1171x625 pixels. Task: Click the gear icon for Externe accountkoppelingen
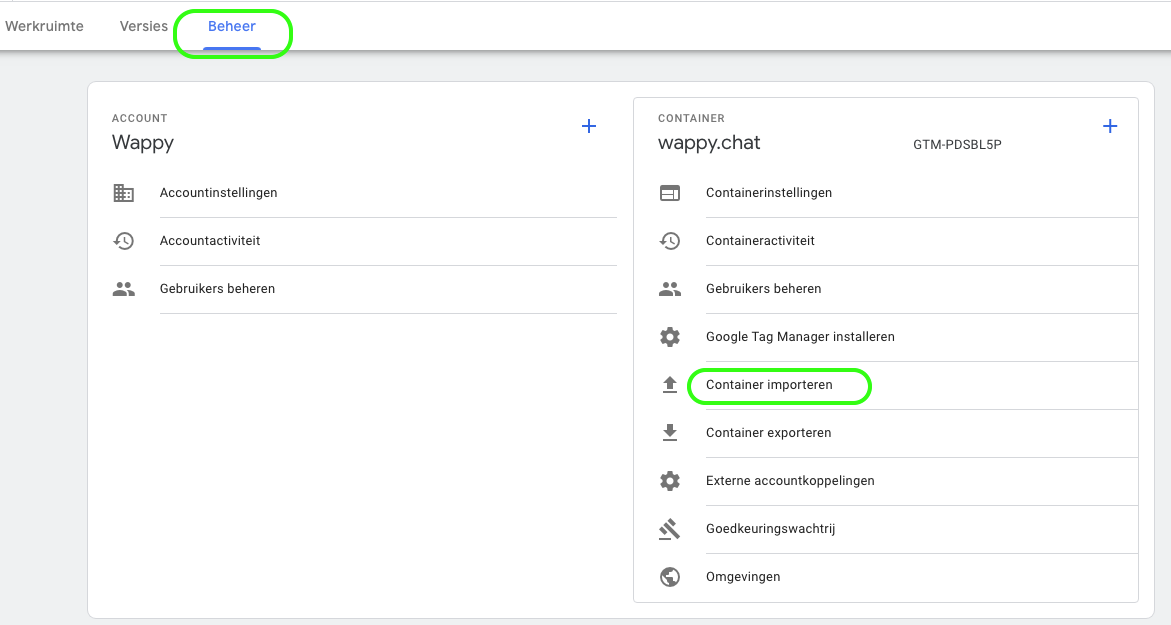click(670, 481)
